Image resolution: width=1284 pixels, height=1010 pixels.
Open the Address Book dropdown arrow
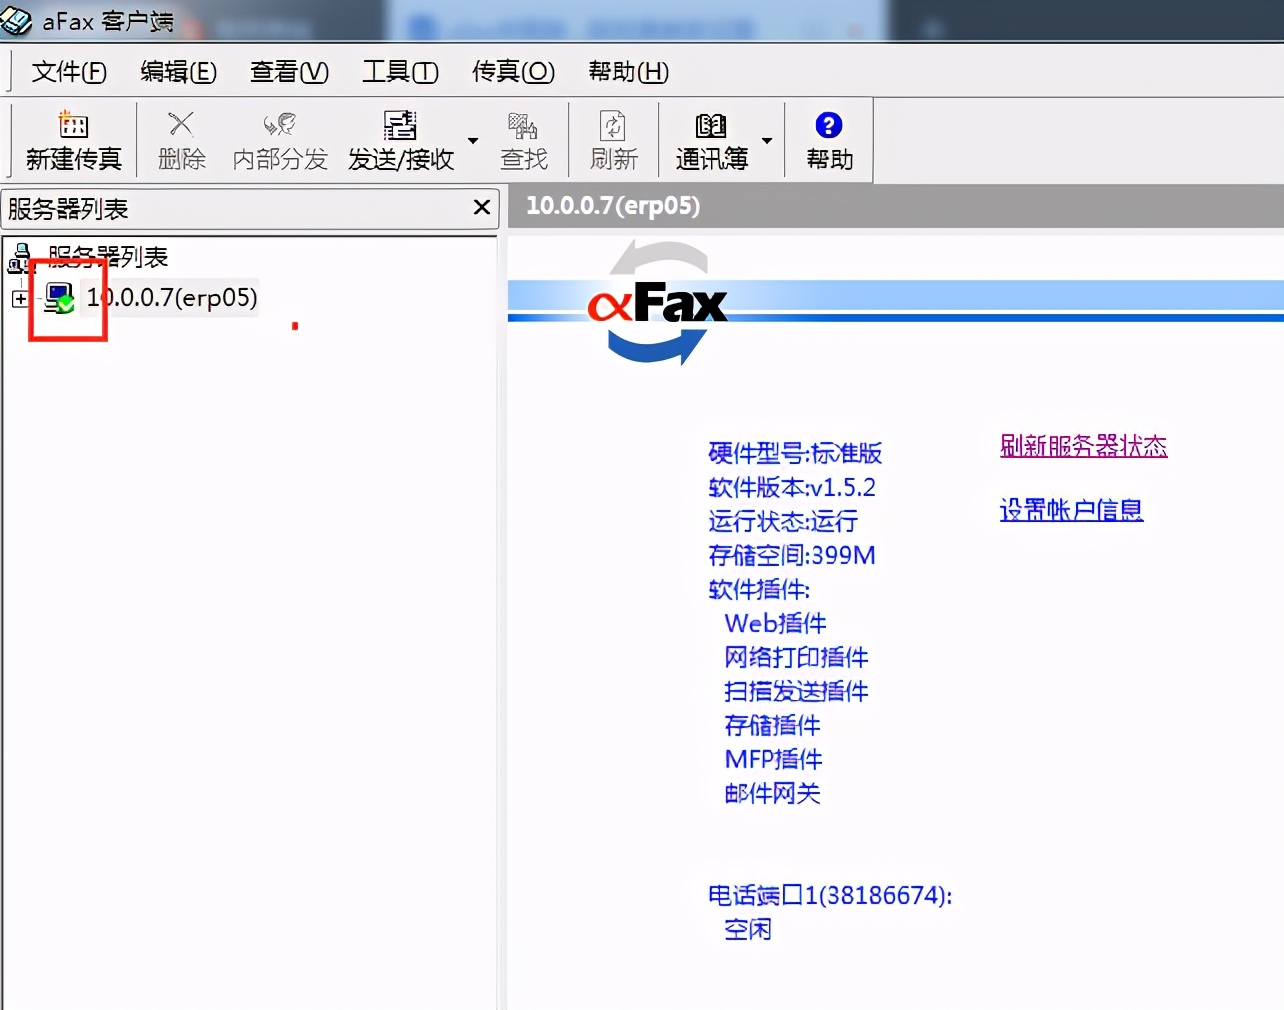pyautogui.click(x=767, y=141)
